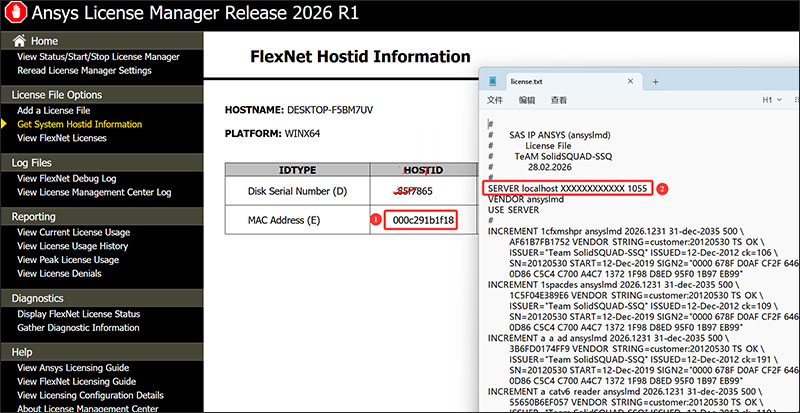The image size is (800, 413).
Task: Open View License Usage History
Action: pos(72,246)
